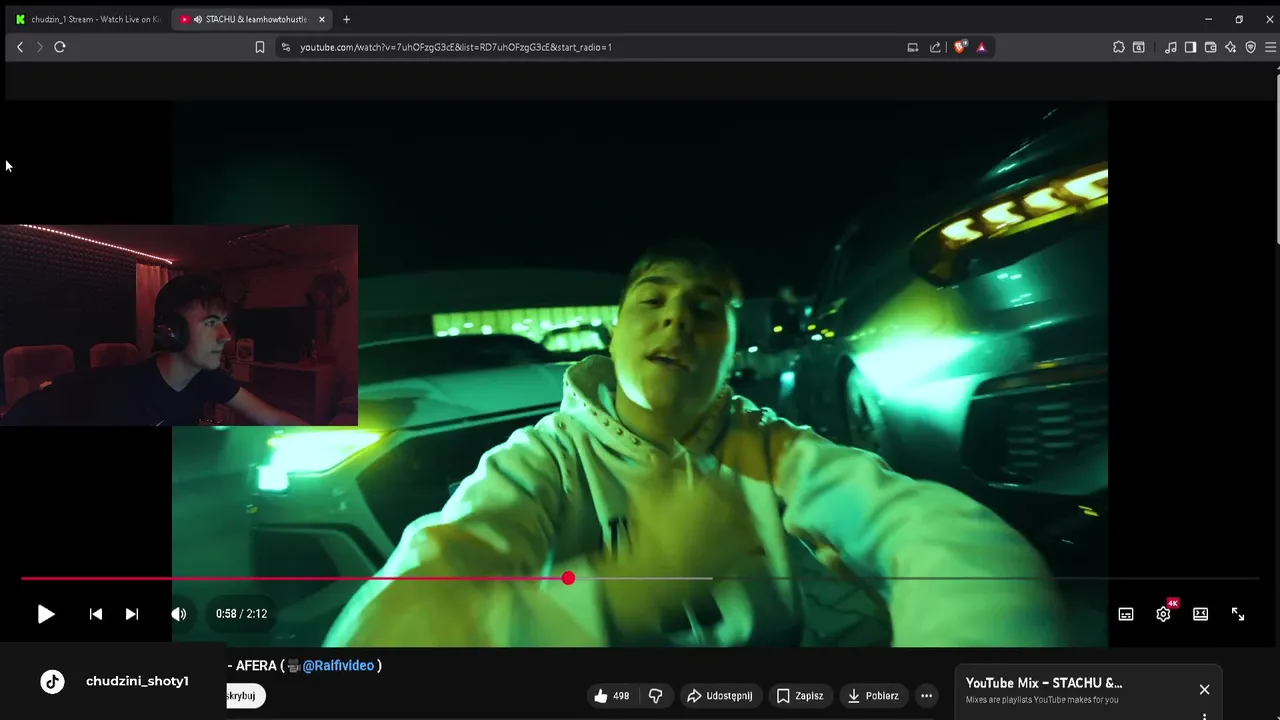The width and height of the screenshot is (1280, 720).
Task: Open the browser hamburger main menu
Action: click(x=1271, y=47)
